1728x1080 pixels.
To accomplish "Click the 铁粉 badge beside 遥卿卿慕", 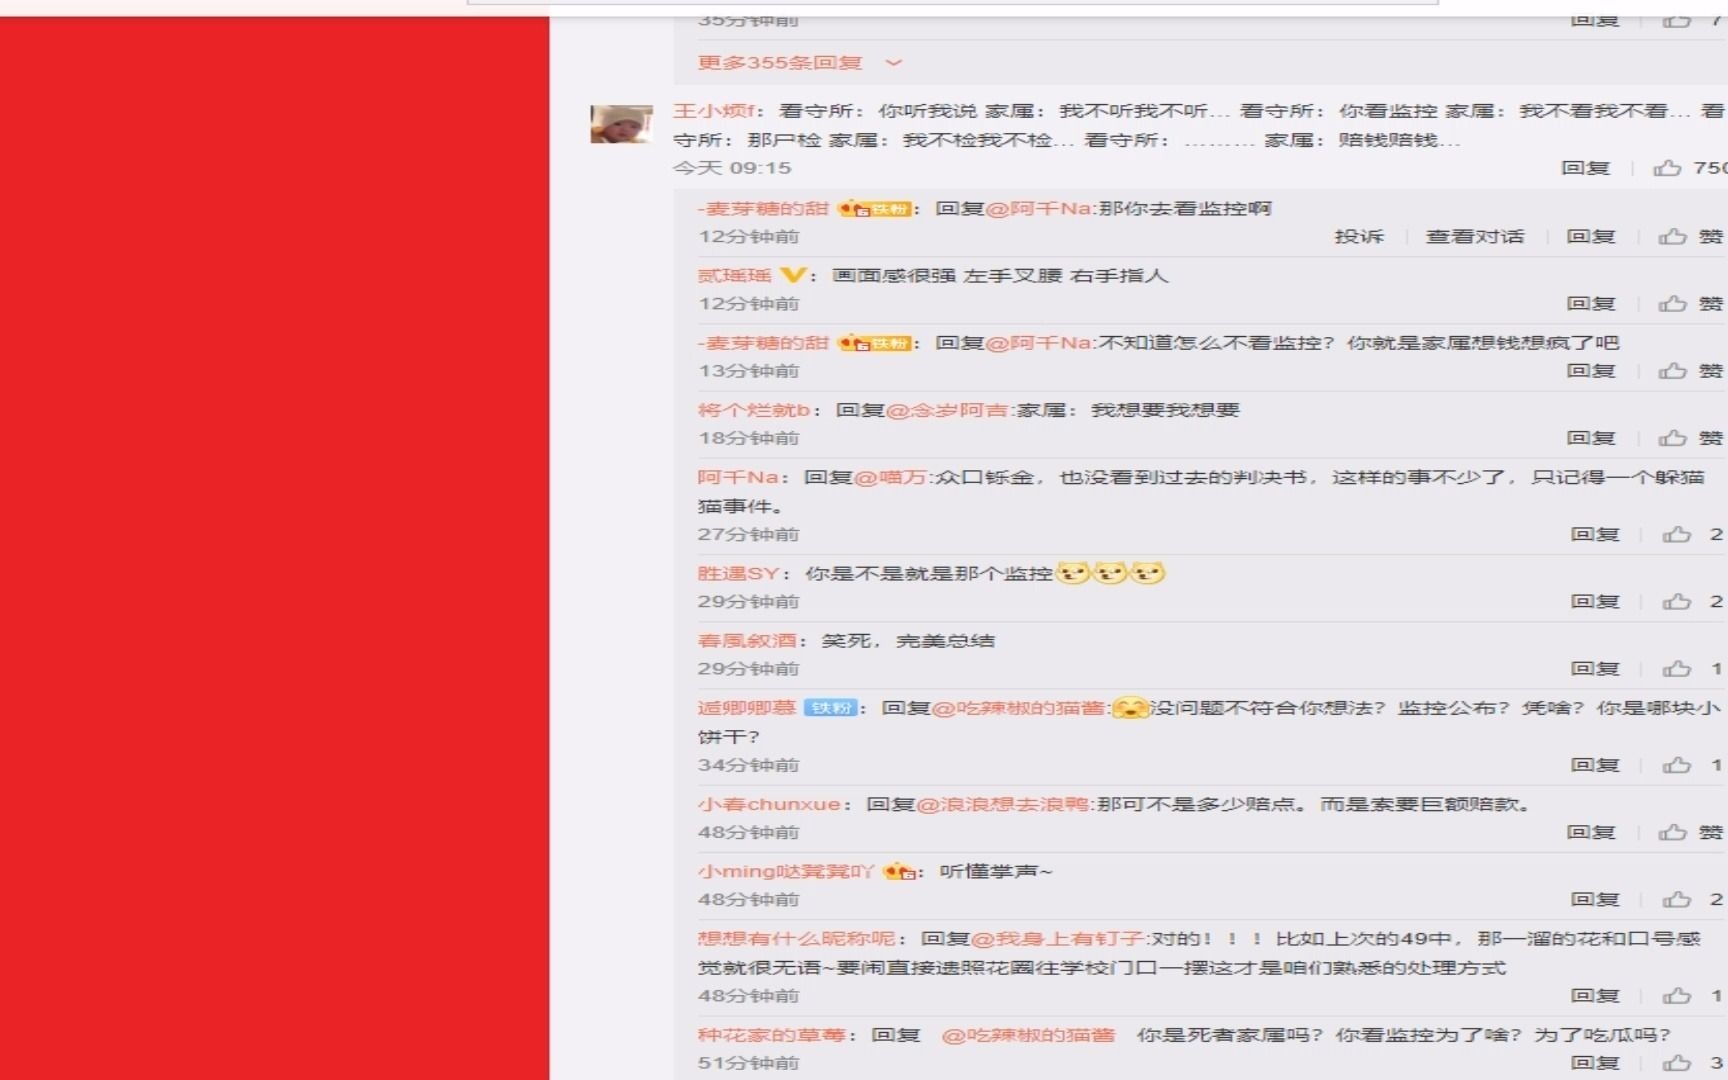I will click(829, 707).
